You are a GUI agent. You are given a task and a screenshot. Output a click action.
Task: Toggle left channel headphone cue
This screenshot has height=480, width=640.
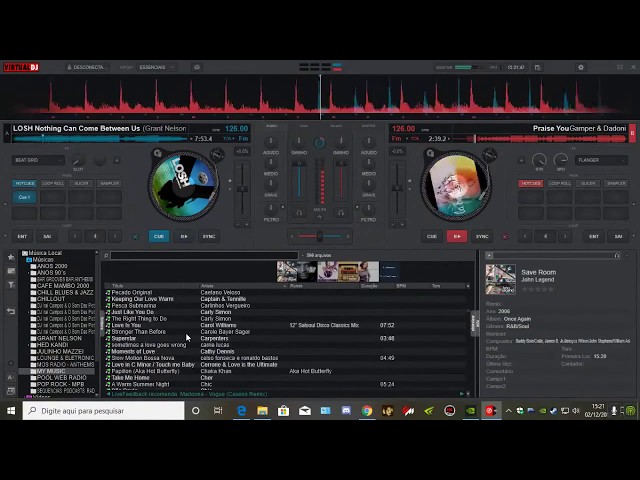pyautogui.click(x=299, y=213)
